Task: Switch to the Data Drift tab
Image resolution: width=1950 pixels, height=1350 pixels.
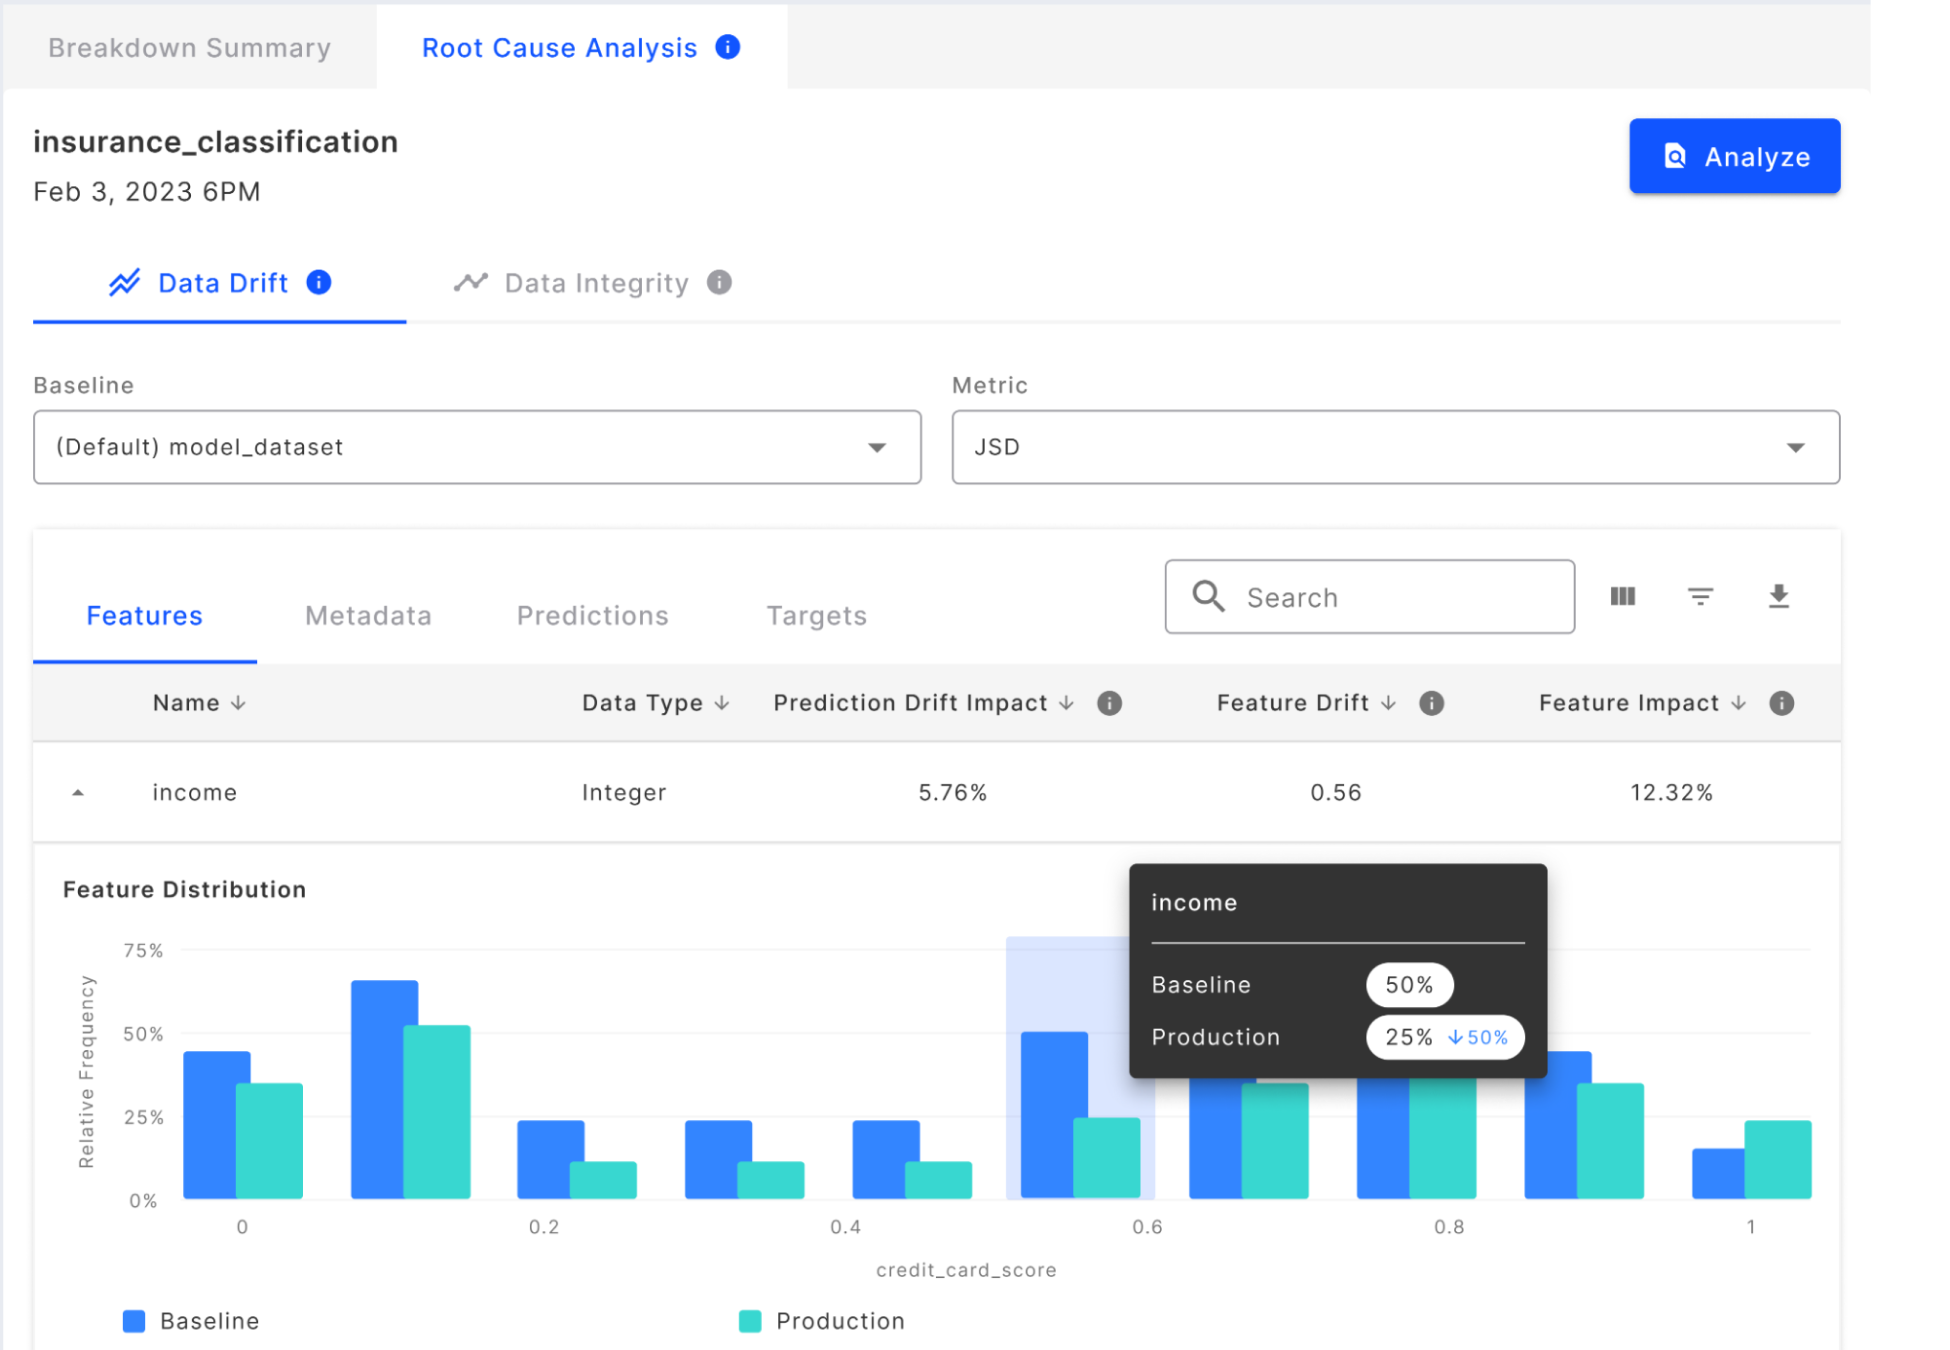Action: [220, 283]
